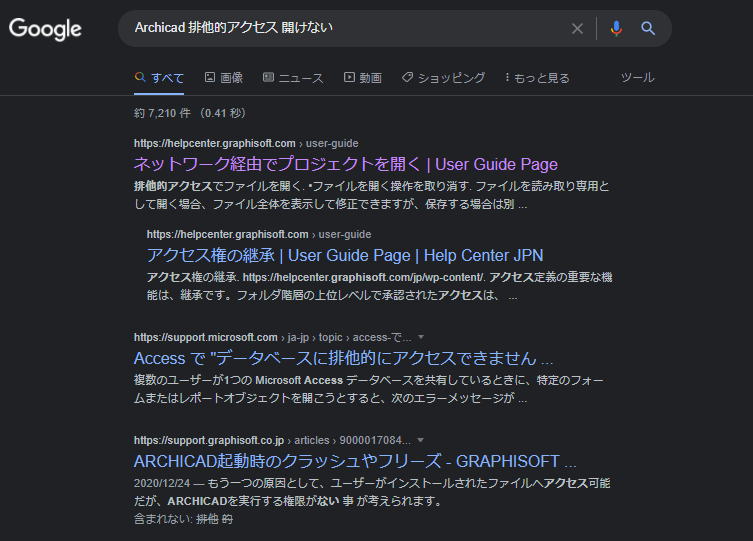Open アクセス権の継承 User Guide result

pyautogui.click(x=345, y=255)
